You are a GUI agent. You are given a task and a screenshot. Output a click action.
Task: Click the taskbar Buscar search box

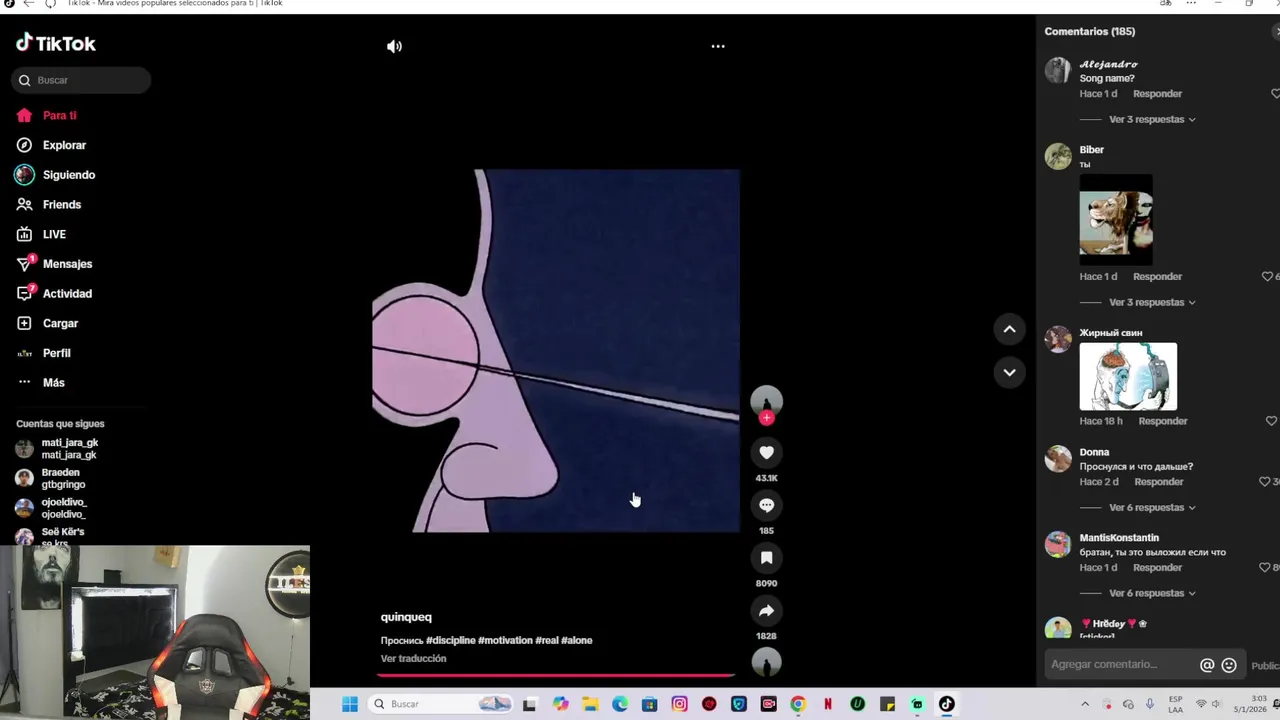(x=441, y=704)
